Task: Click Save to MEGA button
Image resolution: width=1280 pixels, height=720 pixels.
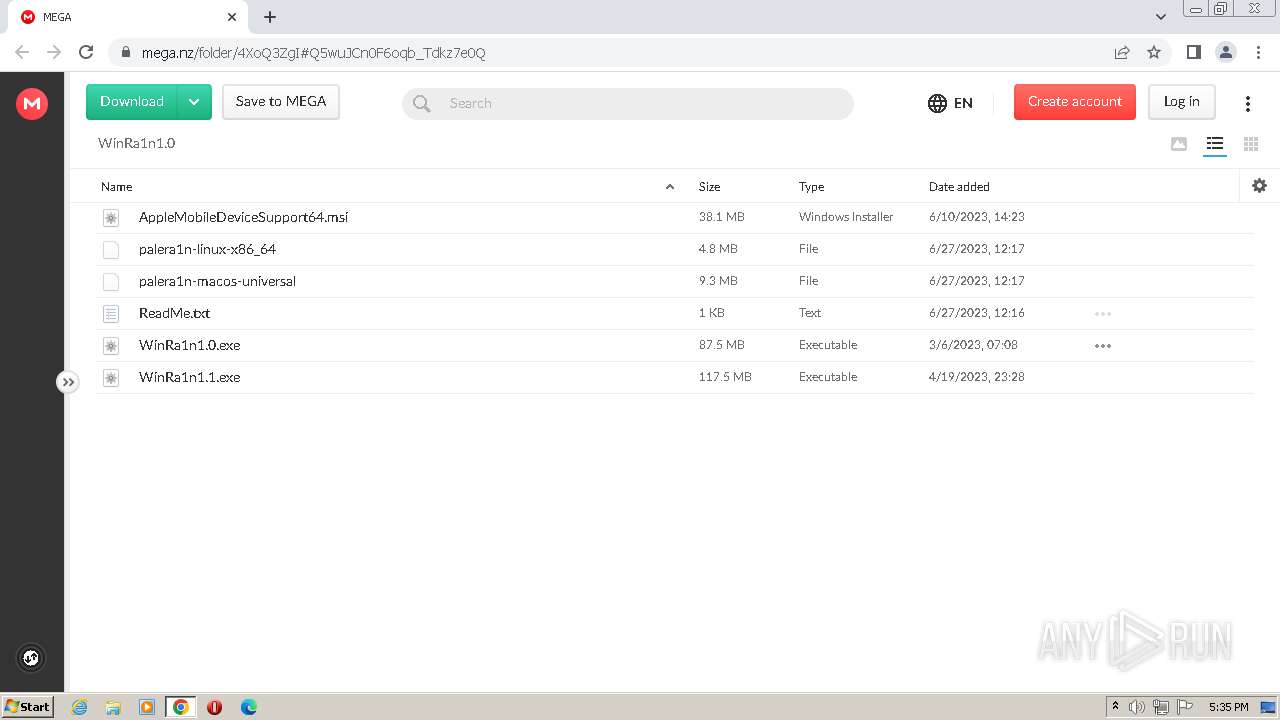Action: pos(281,102)
